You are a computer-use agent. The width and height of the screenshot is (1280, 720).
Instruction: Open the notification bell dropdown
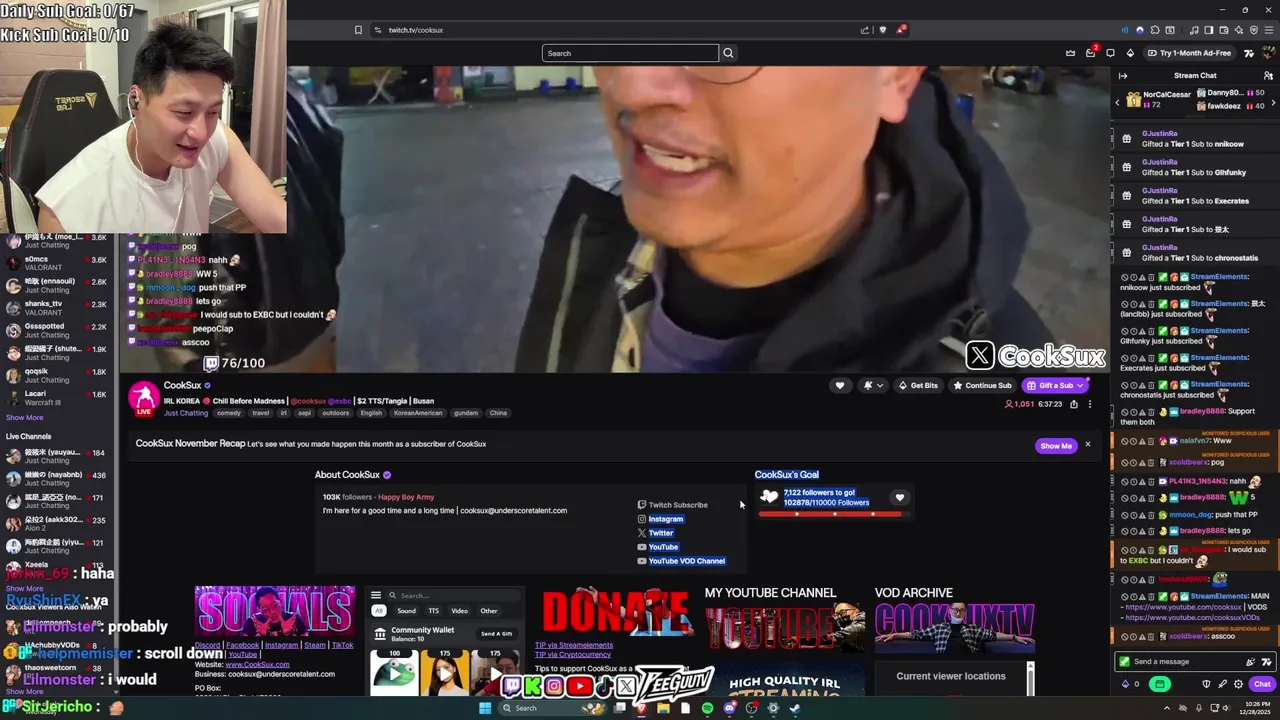coord(873,385)
